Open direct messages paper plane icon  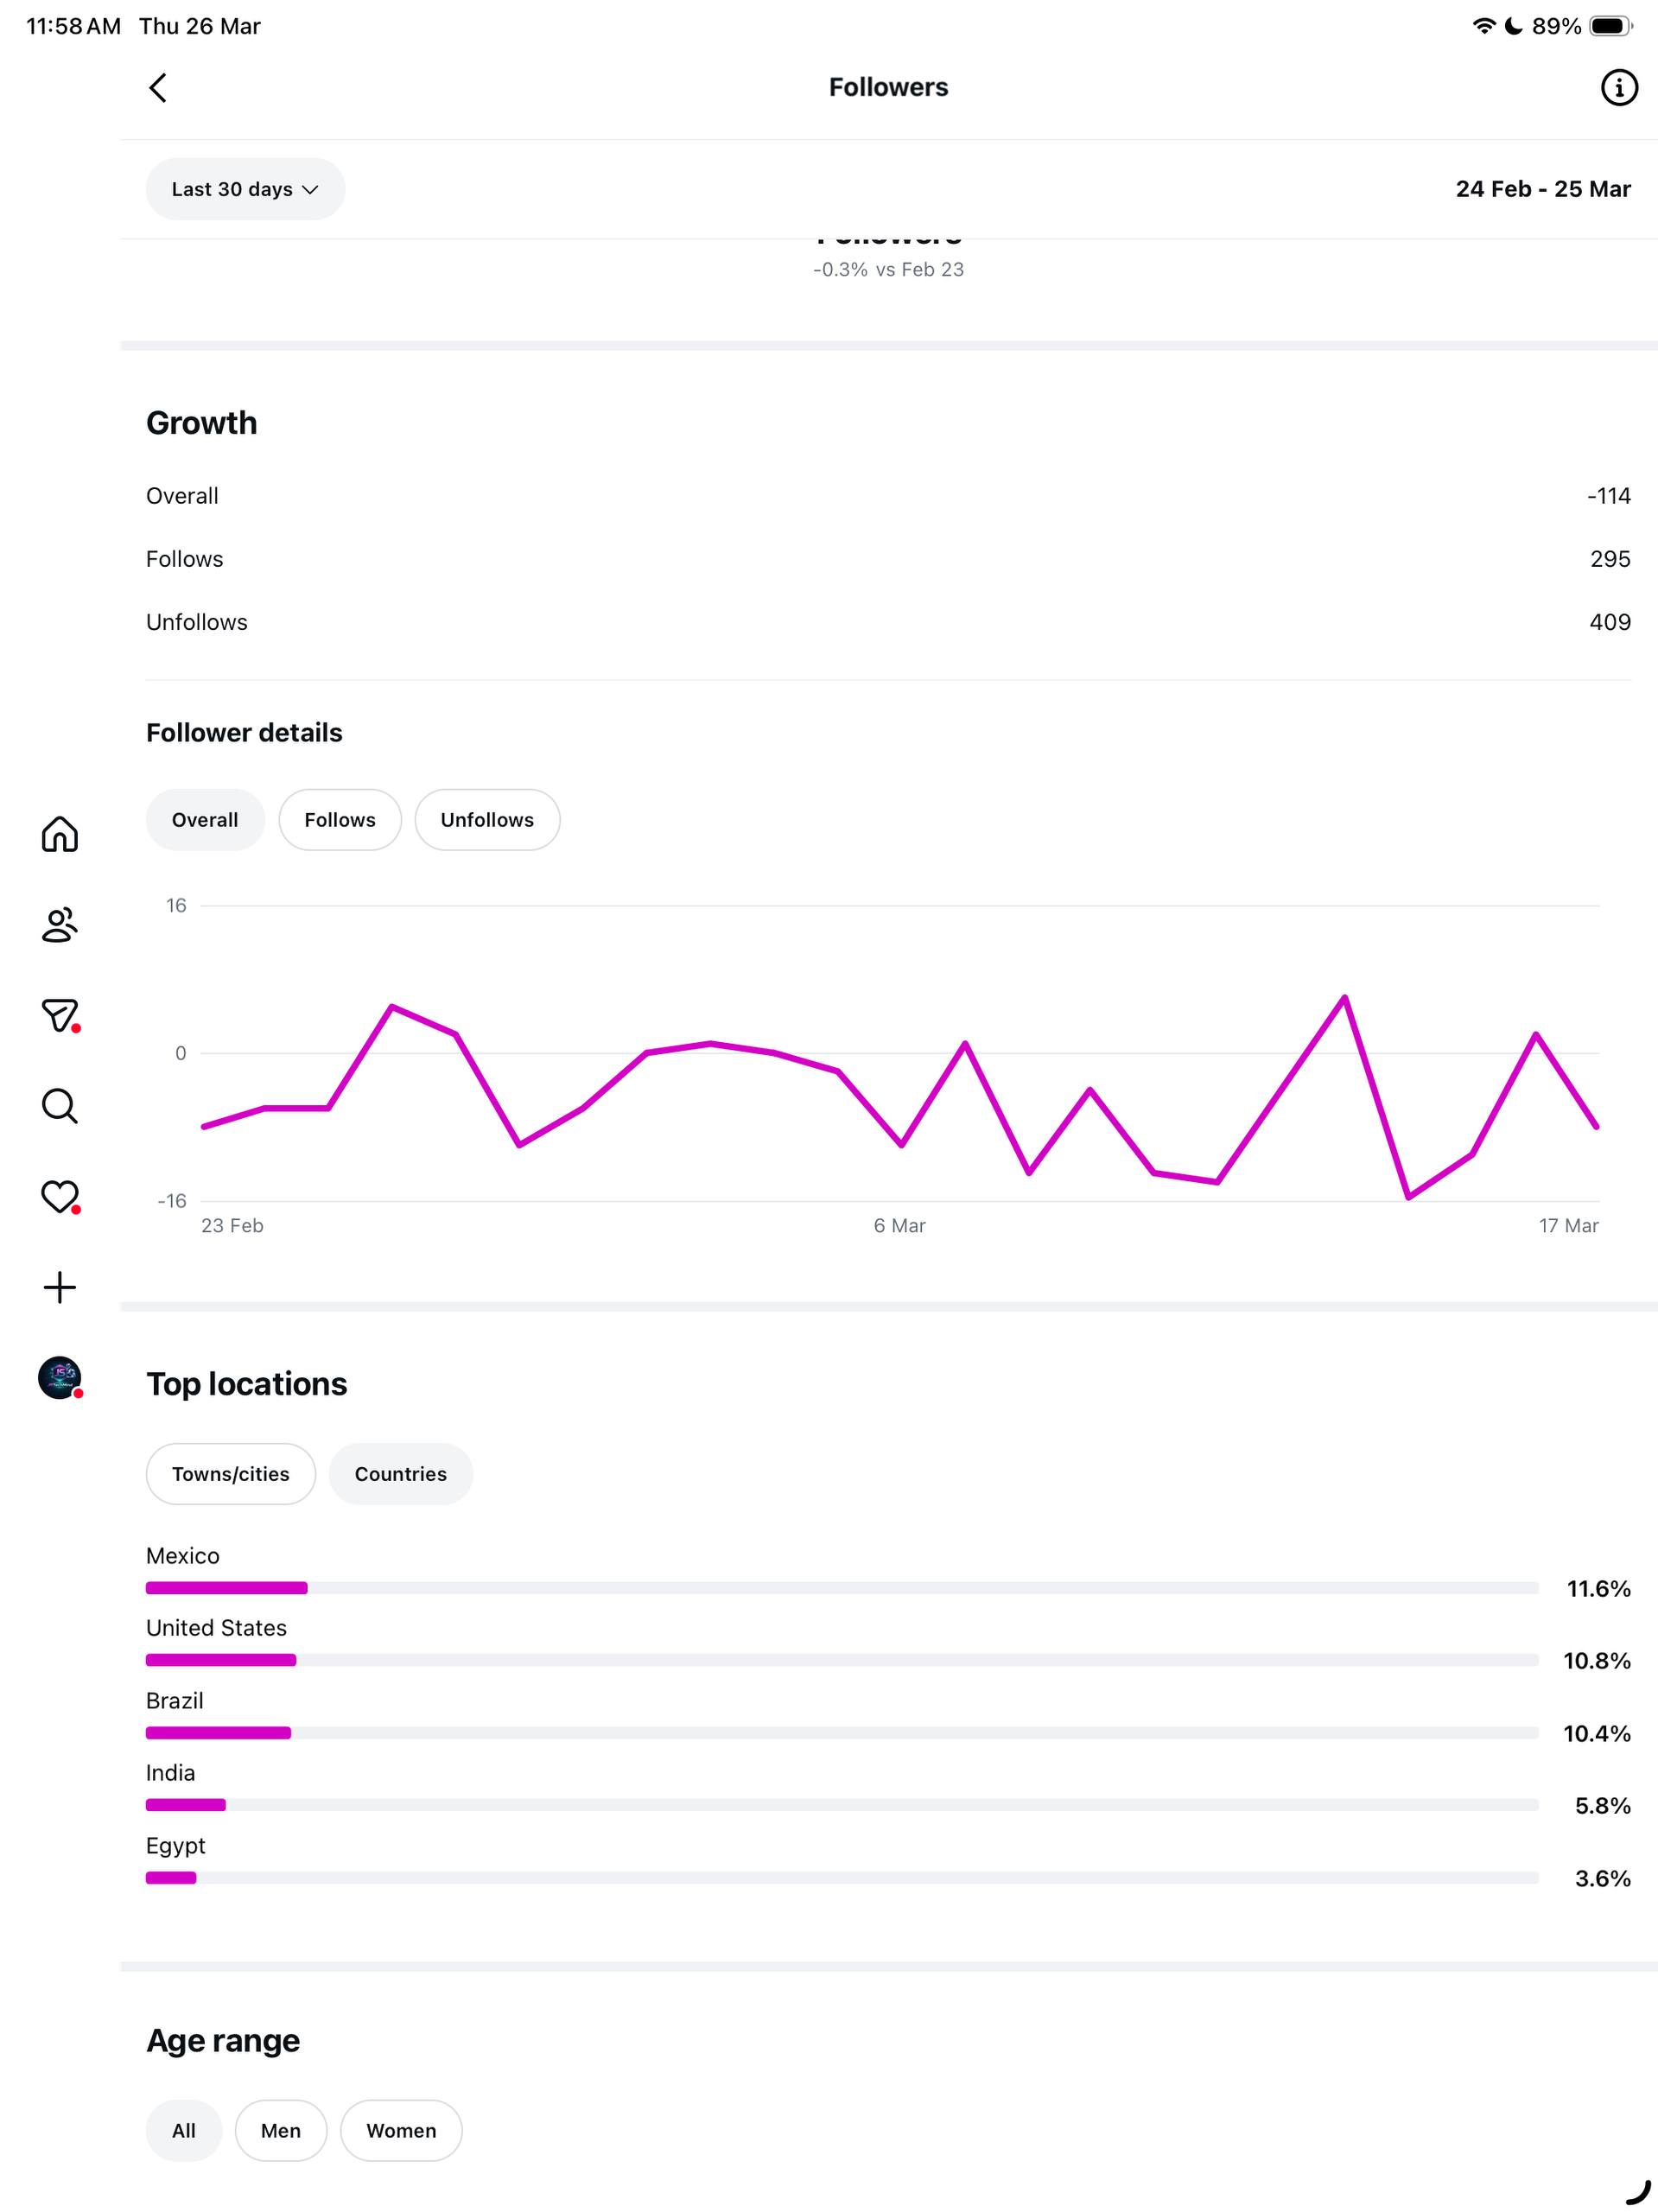click(x=60, y=1015)
